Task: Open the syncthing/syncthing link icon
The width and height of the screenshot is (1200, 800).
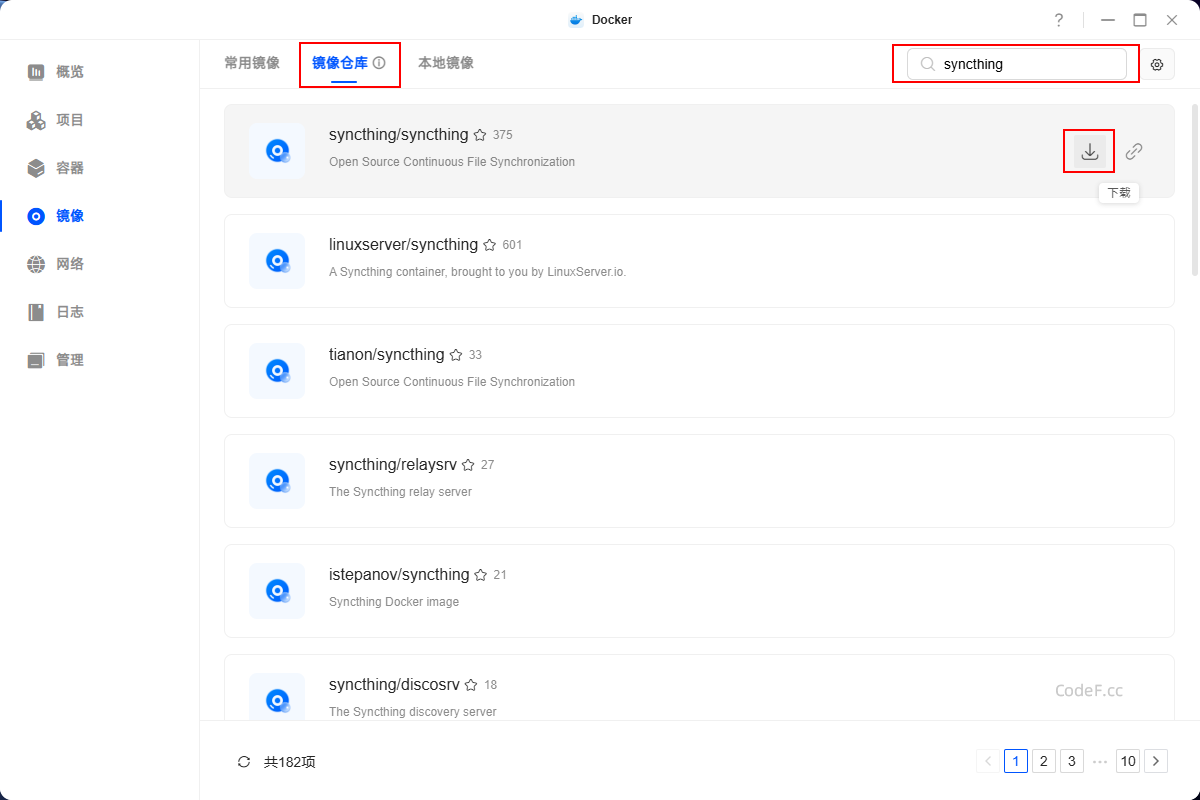Action: pos(1134,151)
